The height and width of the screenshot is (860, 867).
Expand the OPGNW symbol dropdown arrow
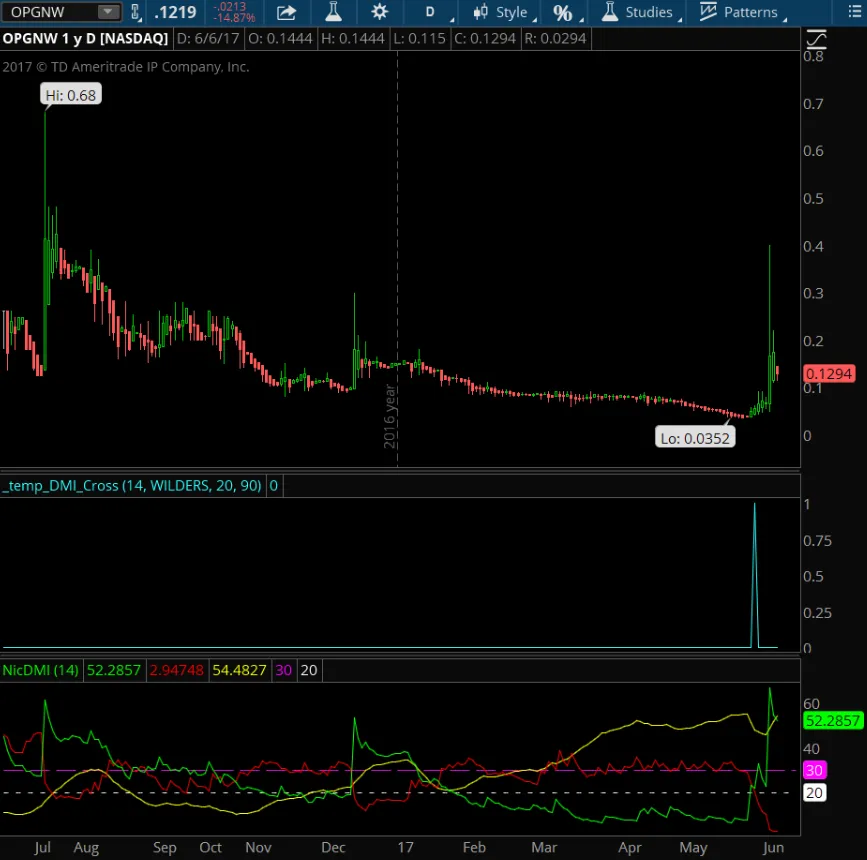[x=107, y=12]
